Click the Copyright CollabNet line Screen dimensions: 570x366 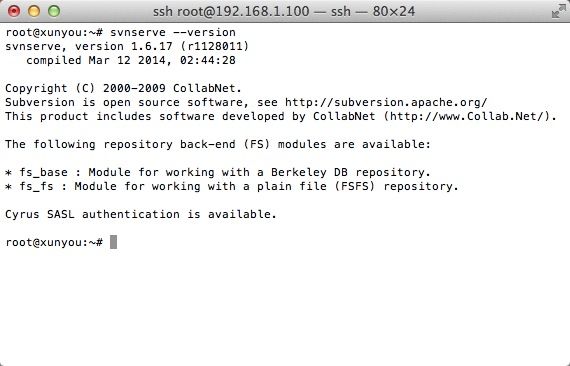[123, 88]
